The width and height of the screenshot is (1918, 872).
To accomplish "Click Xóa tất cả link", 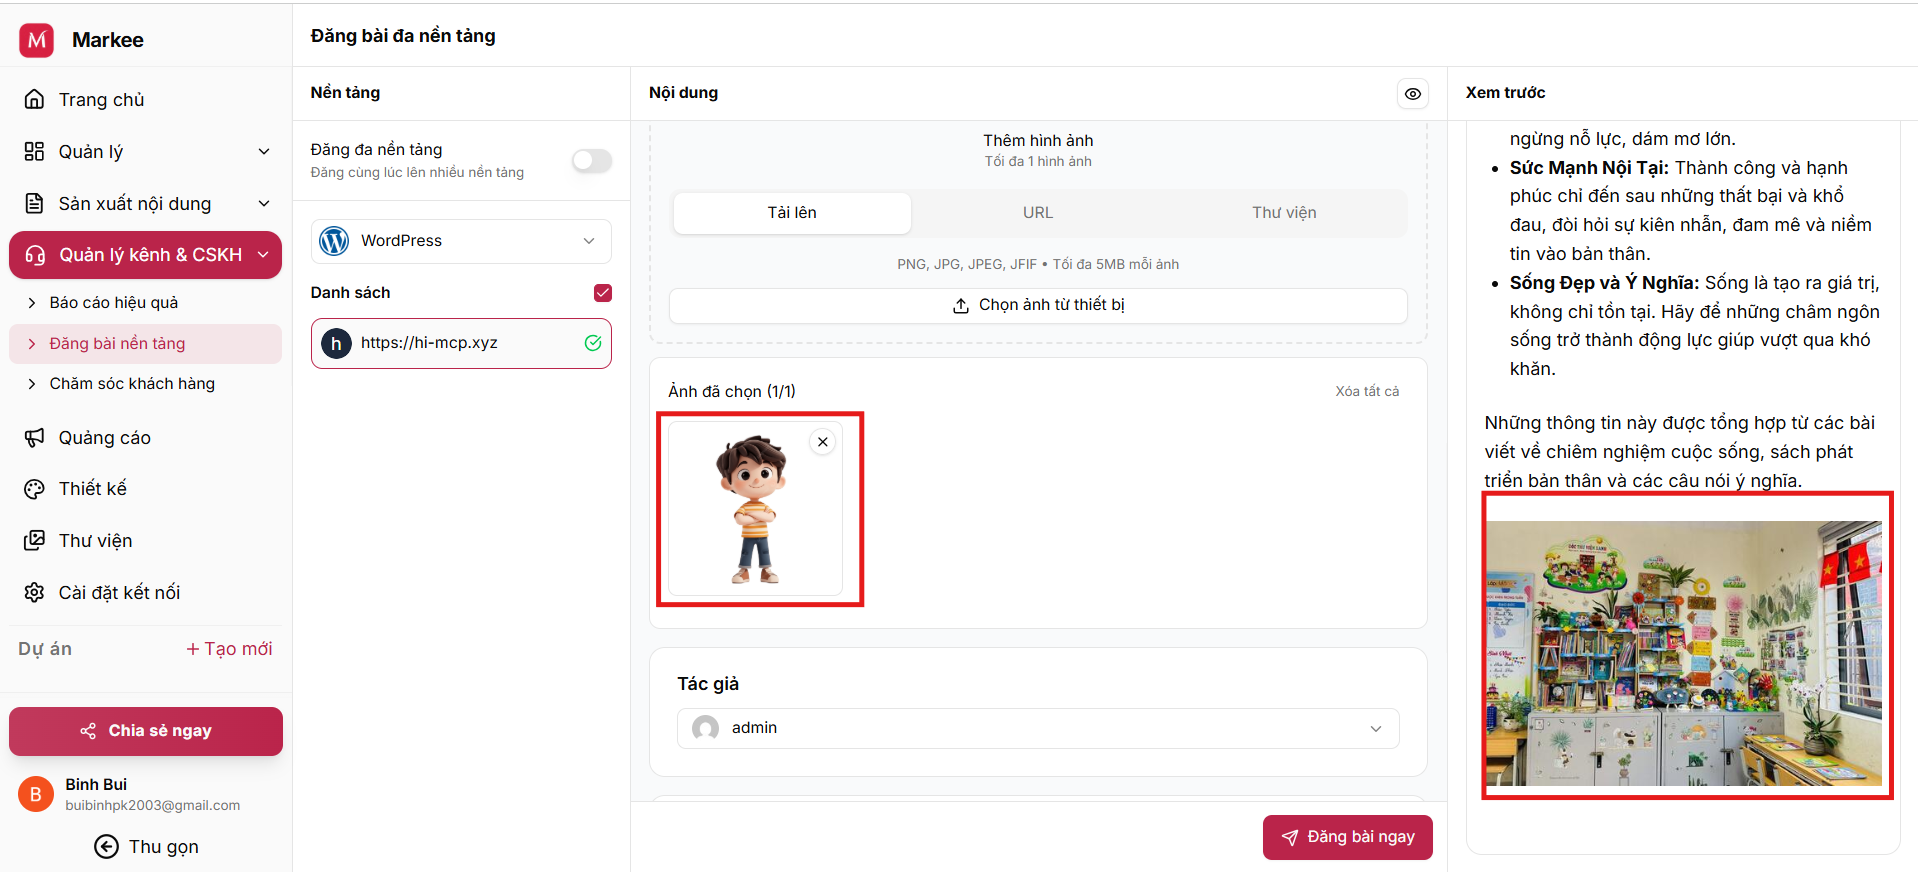I will click(x=1366, y=391).
